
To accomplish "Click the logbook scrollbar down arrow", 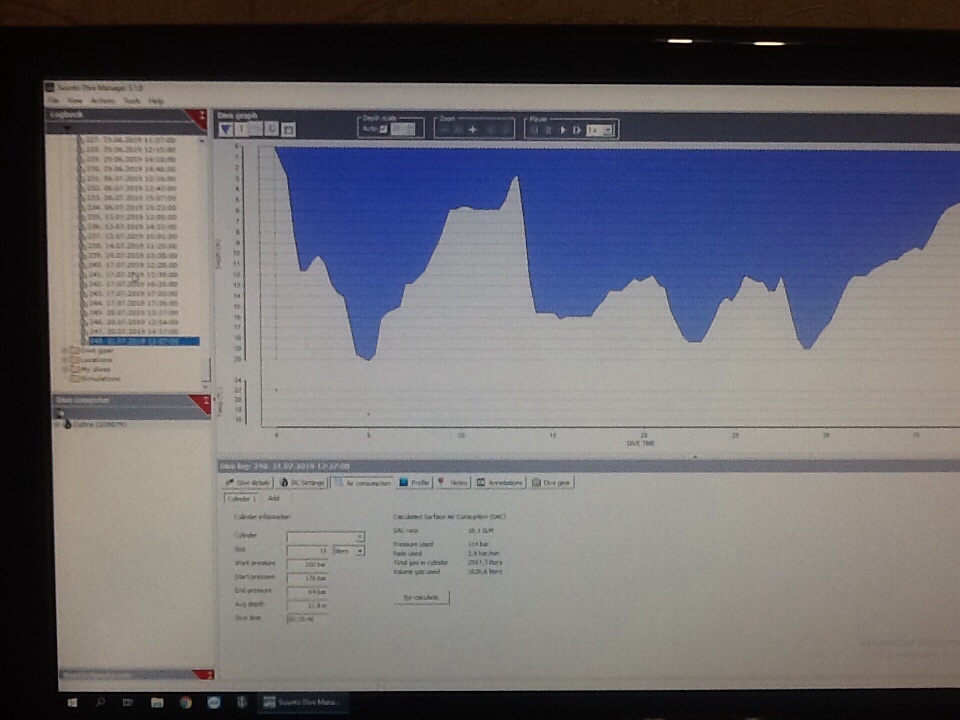I will point(205,386).
